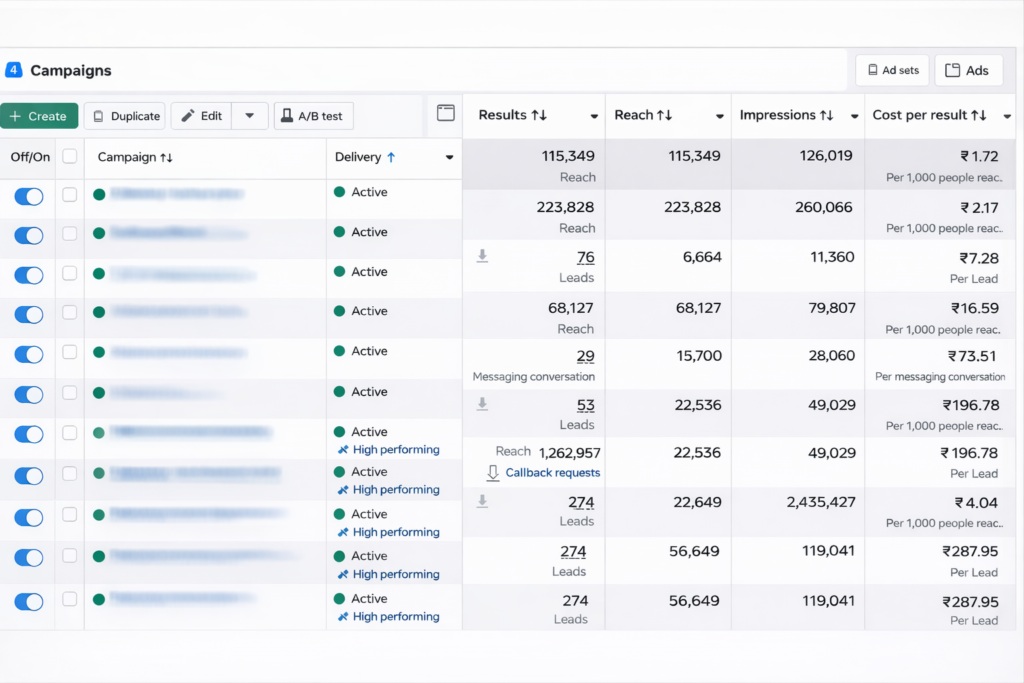Click the download icon beside 76 Leads
This screenshot has height=683, width=1024.
click(482, 257)
